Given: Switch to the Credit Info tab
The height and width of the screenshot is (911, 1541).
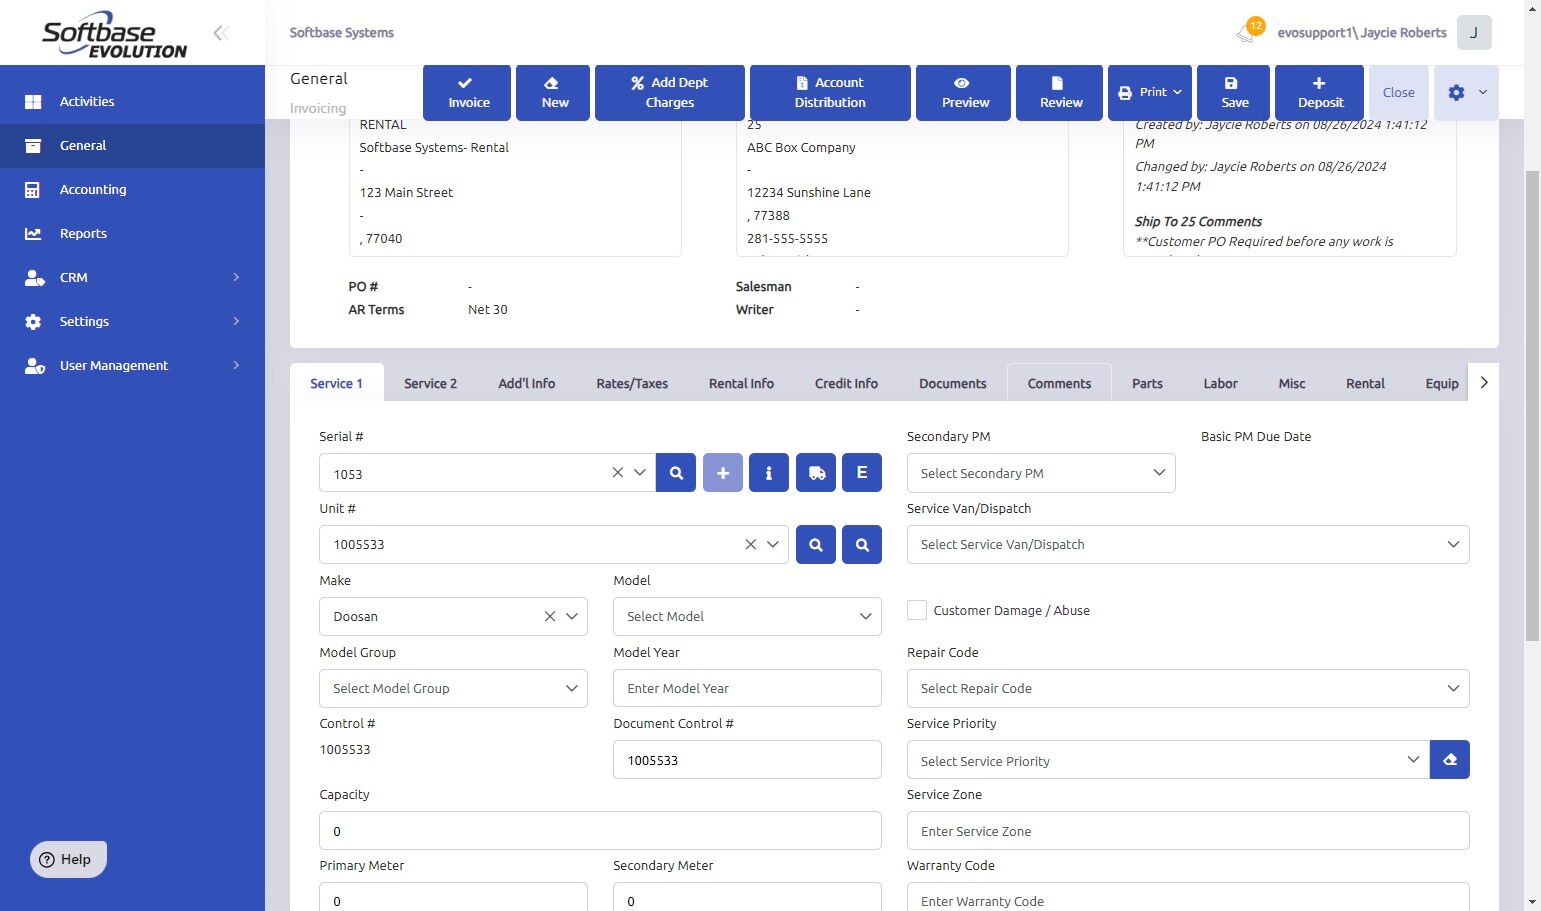Looking at the screenshot, I should coord(846,384).
